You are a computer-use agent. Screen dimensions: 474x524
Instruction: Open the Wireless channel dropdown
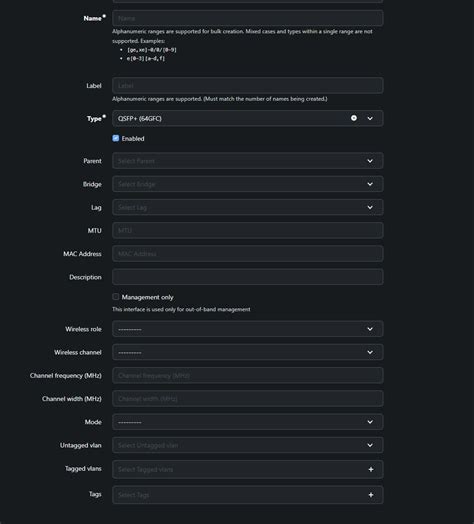click(248, 352)
